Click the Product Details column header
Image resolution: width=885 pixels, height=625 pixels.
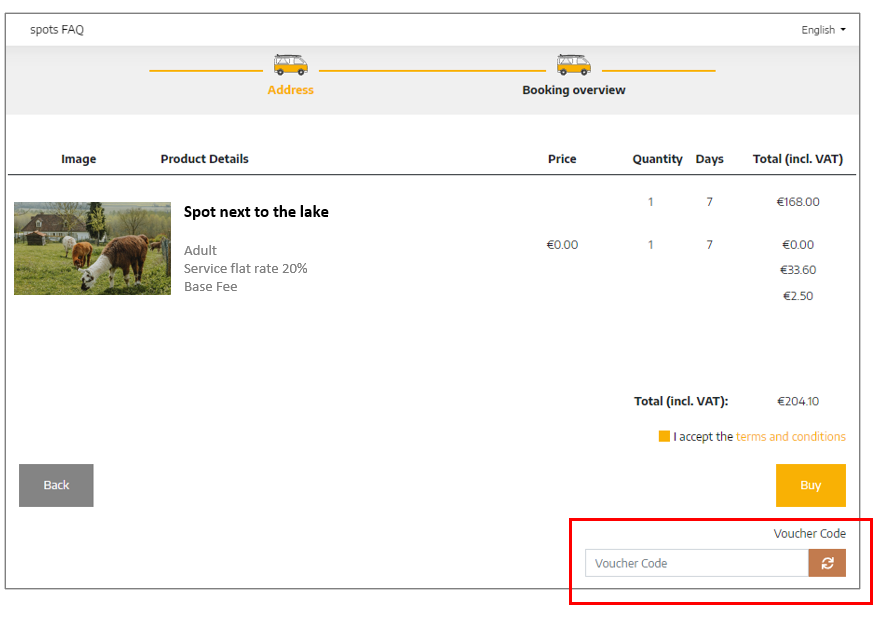[204, 159]
